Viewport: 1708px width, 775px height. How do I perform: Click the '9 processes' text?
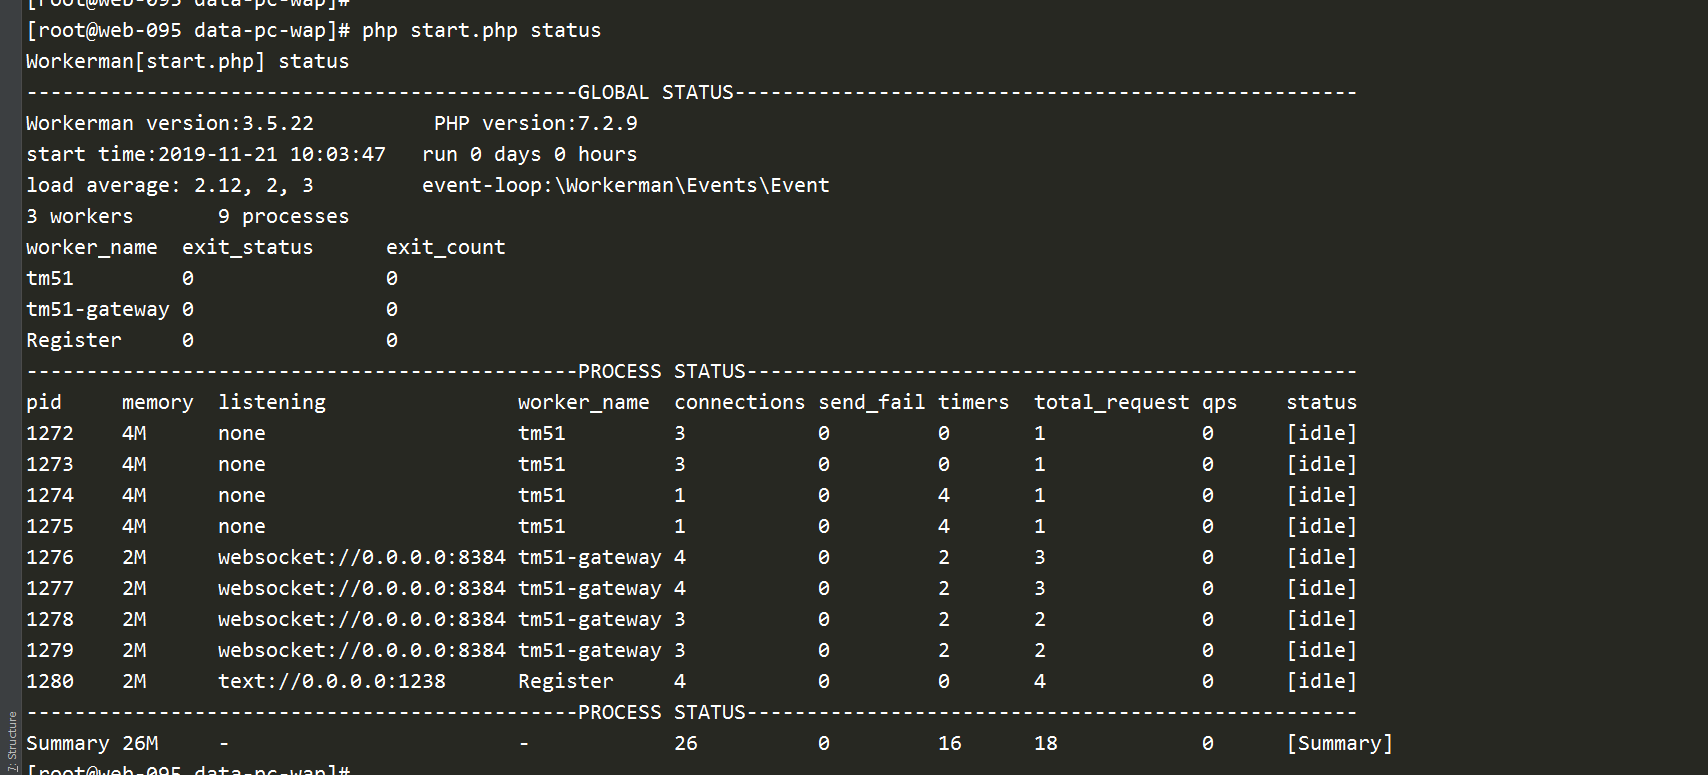click(x=283, y=216)
